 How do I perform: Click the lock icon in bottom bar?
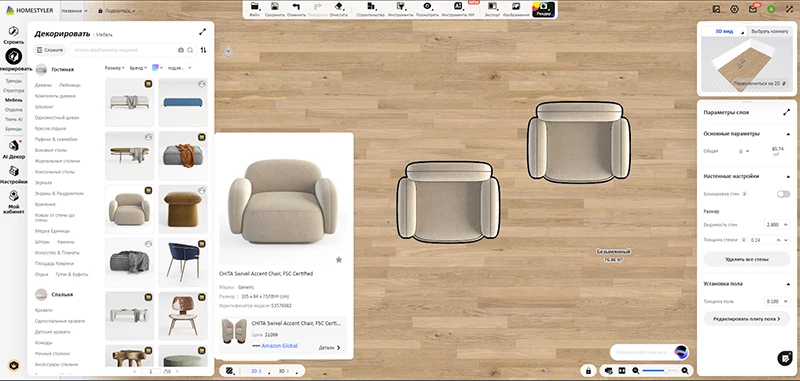(588, 370)
